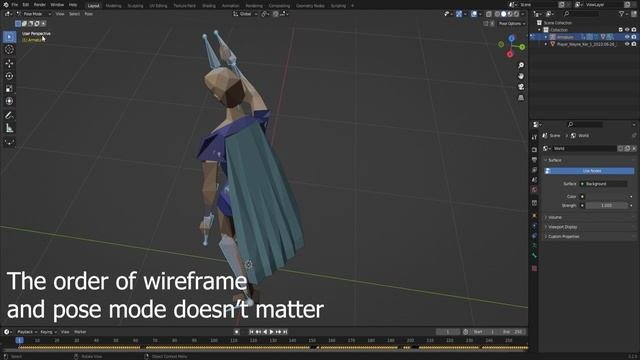Select the Select Box tool
Viewport: 640px width, 360px height.
9,37
